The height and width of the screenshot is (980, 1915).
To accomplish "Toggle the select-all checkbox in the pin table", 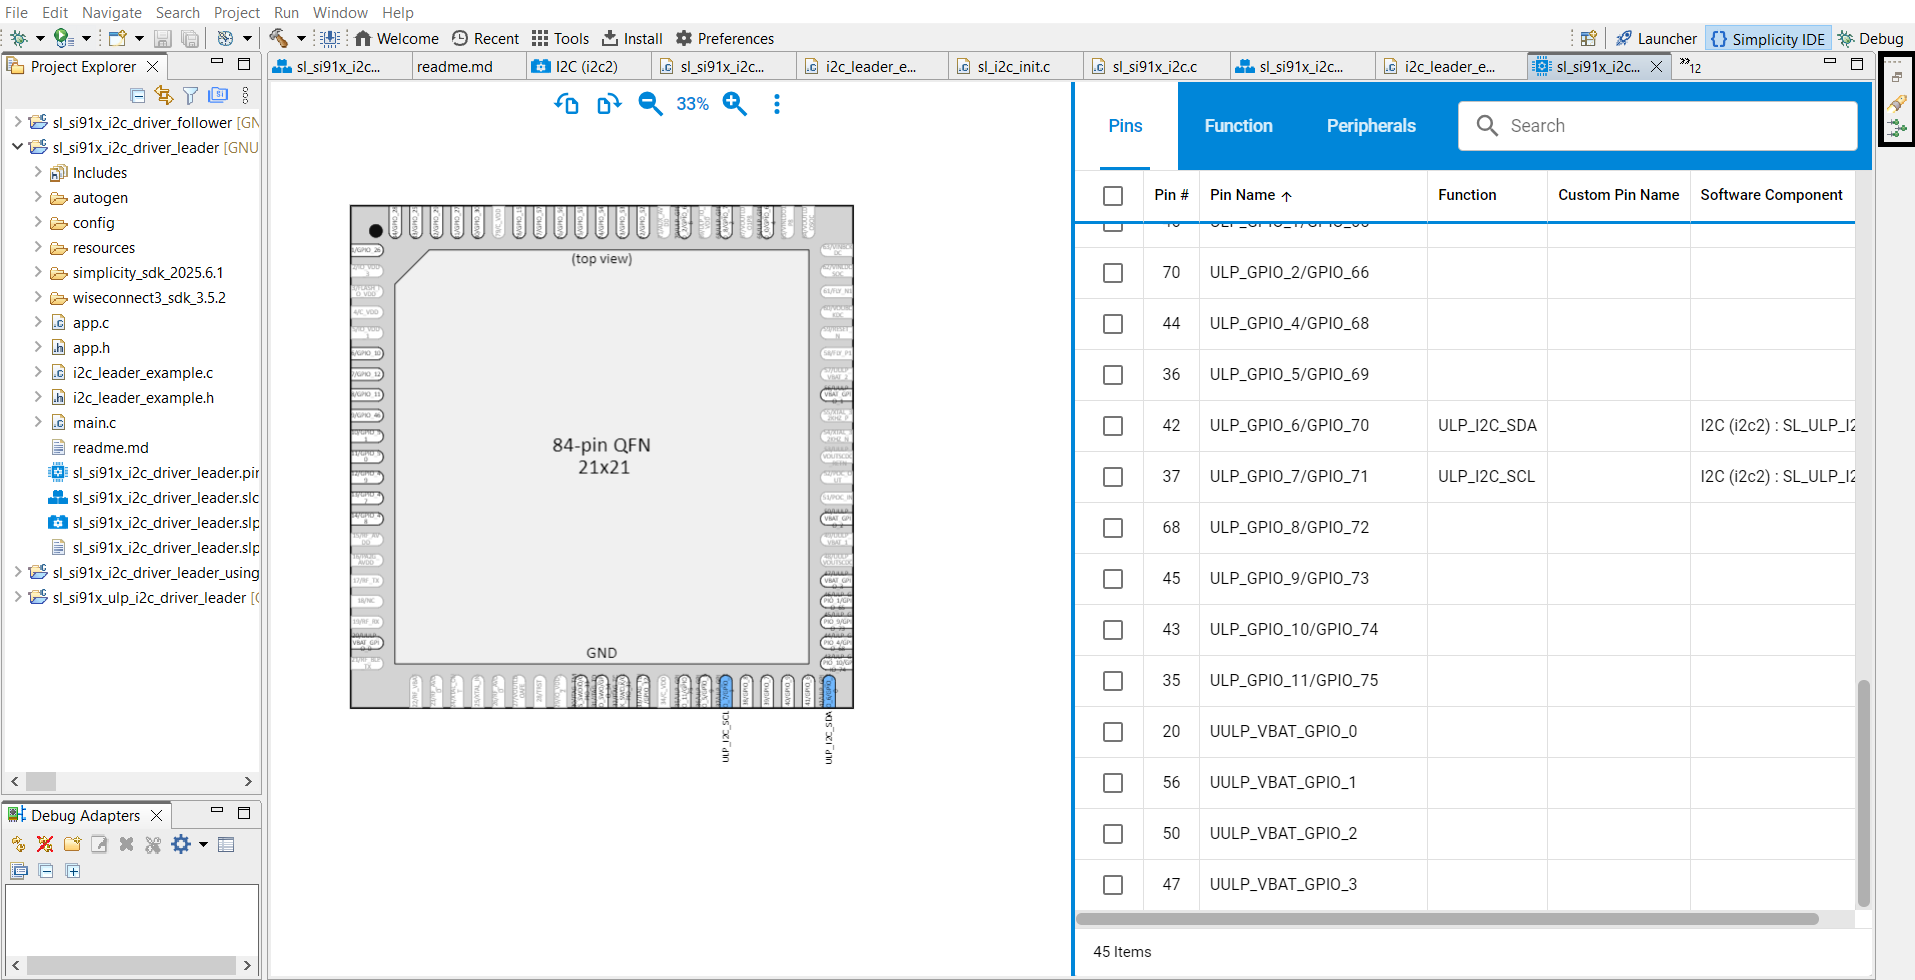I will click(x=1112, y=195).
